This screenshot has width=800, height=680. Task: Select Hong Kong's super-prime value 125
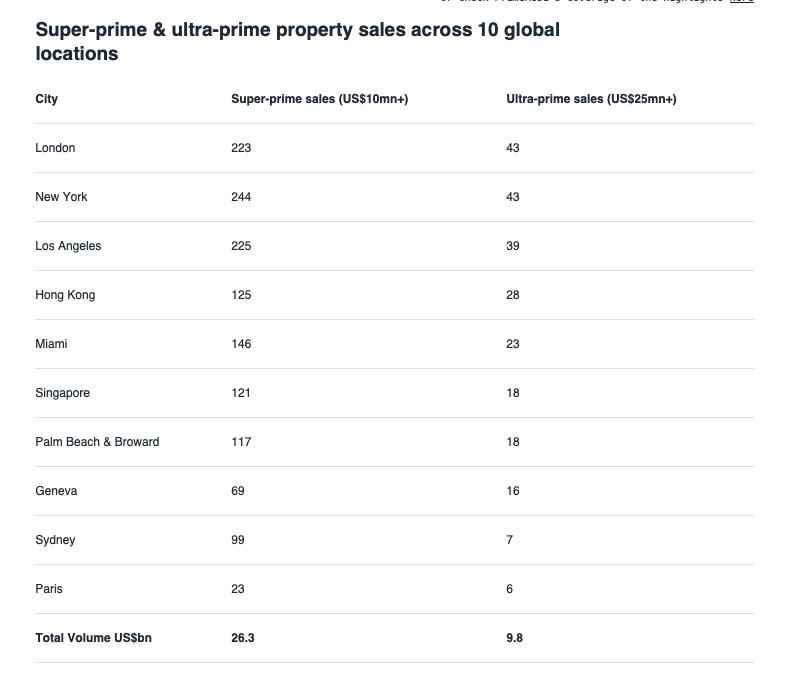pos(241,295)
